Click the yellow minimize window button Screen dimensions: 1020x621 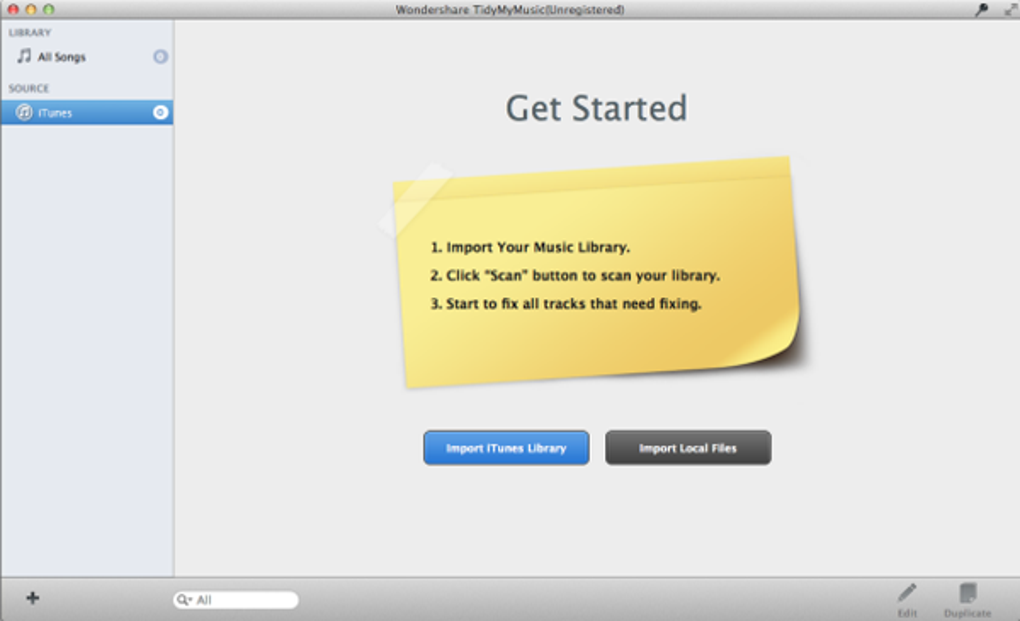tap(31, 9)
